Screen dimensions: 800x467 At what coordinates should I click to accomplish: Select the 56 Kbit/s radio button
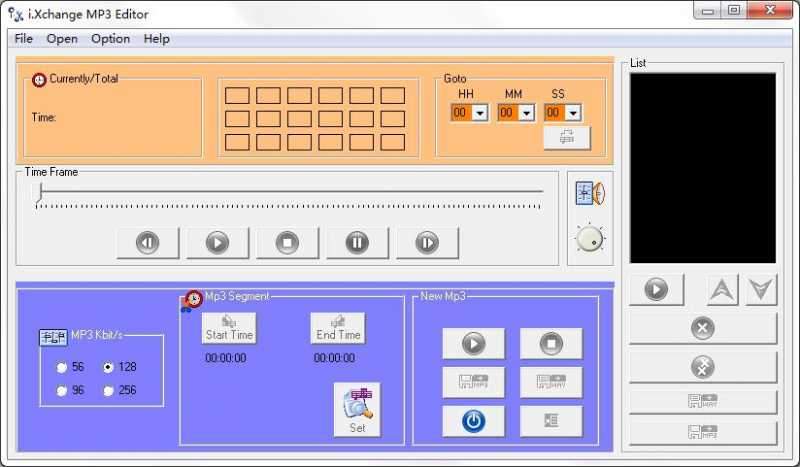(x=62, y=367)
